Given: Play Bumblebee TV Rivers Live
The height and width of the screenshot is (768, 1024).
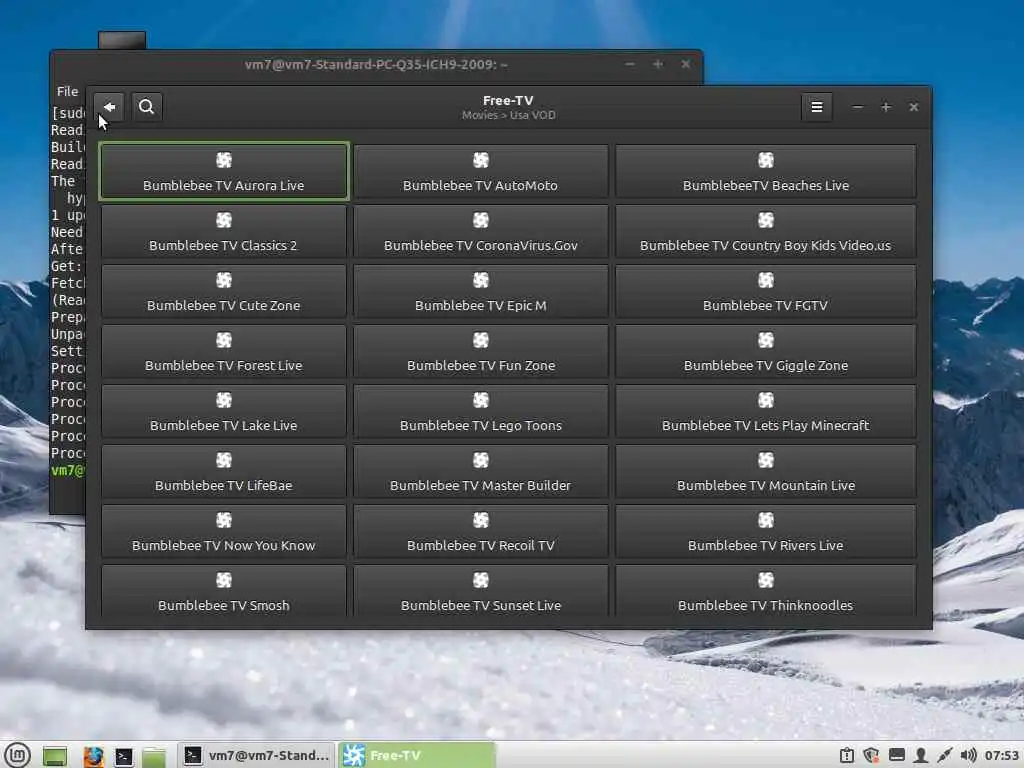Looking at the screenshot, I should (x=765, y=532).
